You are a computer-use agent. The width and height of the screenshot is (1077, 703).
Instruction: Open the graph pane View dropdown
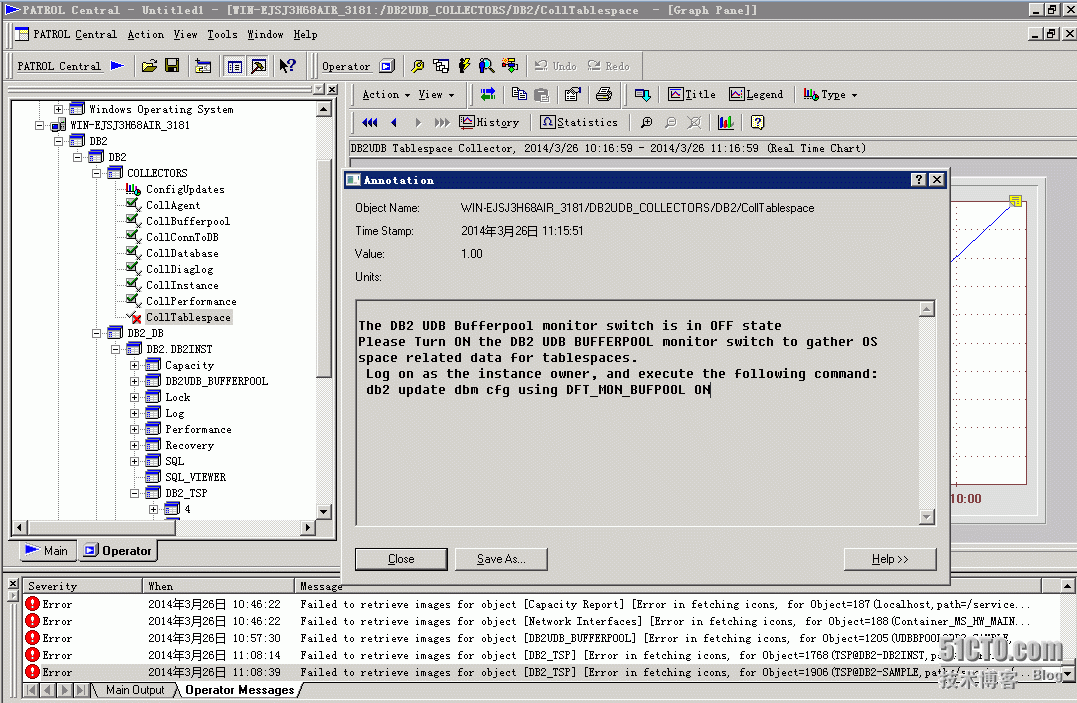coord(436,94)
